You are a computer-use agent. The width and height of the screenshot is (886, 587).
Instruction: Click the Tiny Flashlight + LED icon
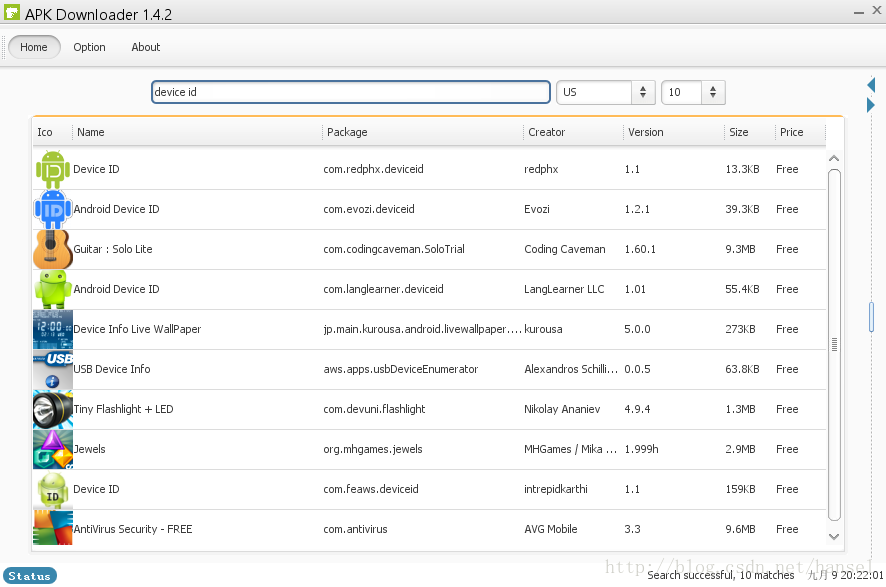53,410
